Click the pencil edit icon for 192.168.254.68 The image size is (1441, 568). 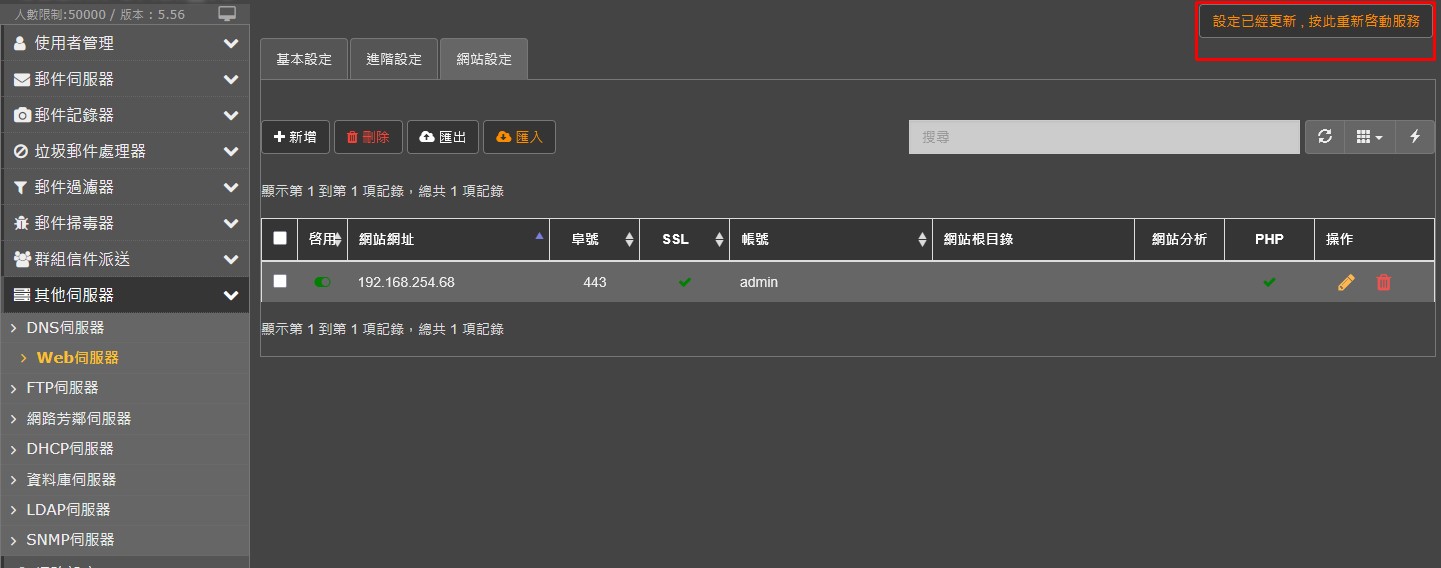click(1346, 283)
